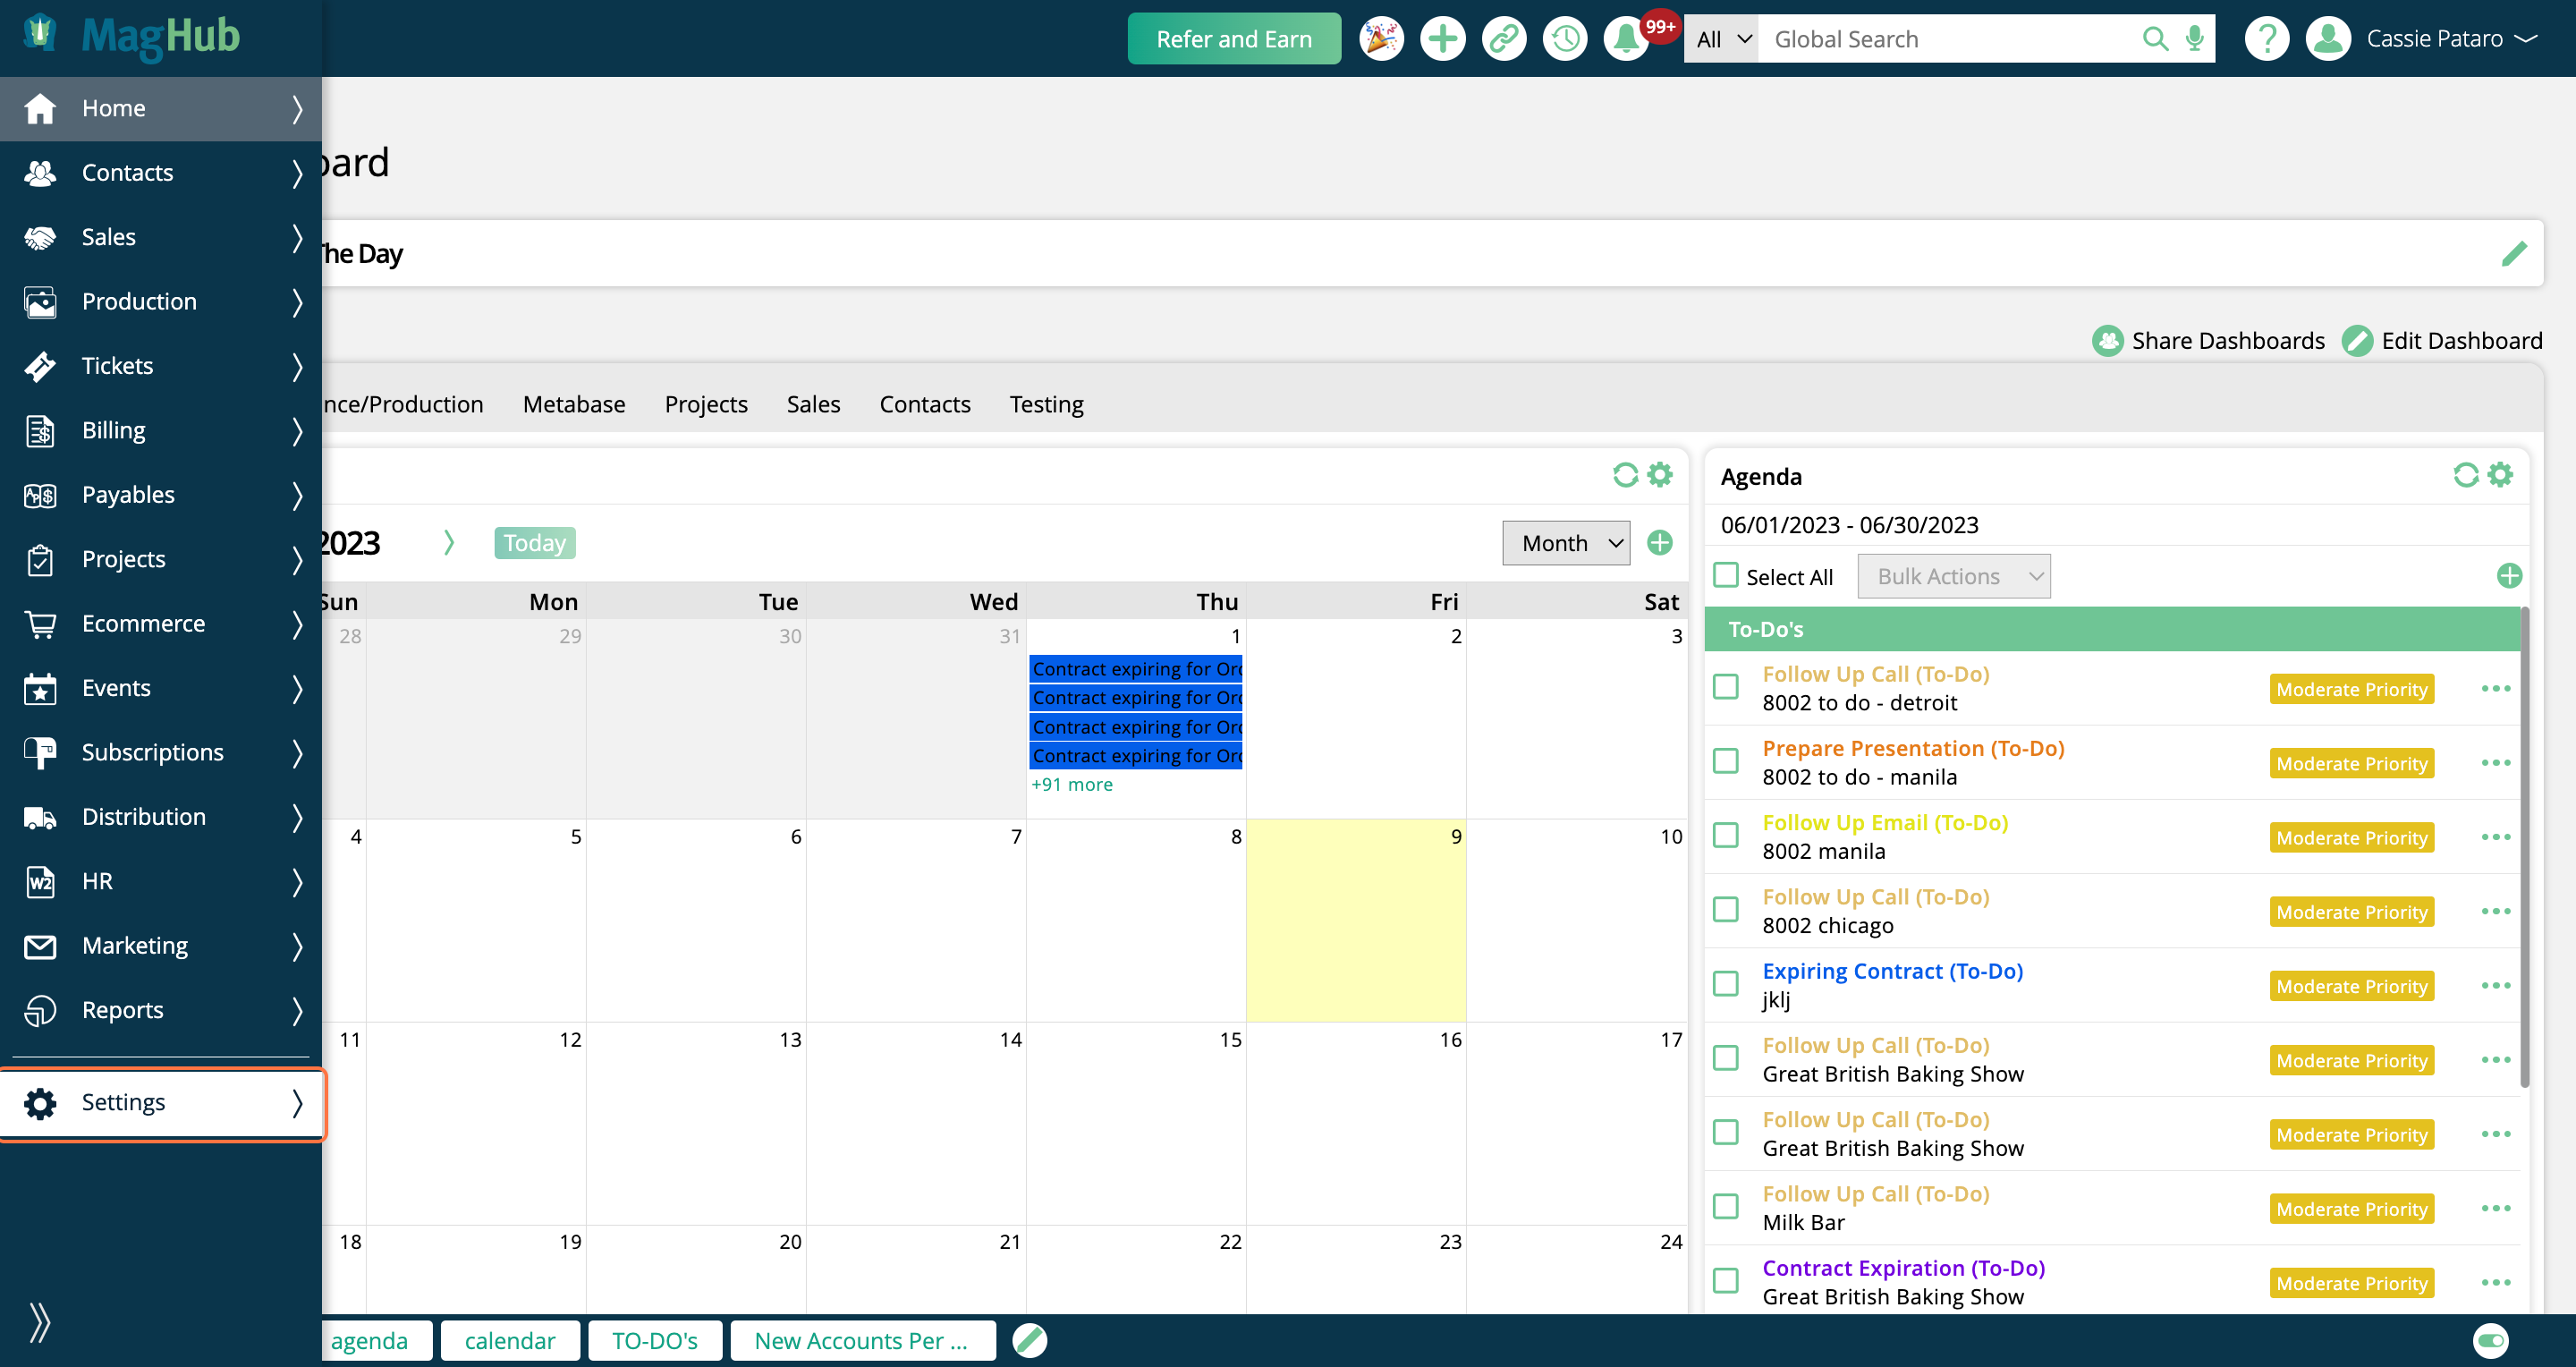Refresh the Agenda widget

2465,475
